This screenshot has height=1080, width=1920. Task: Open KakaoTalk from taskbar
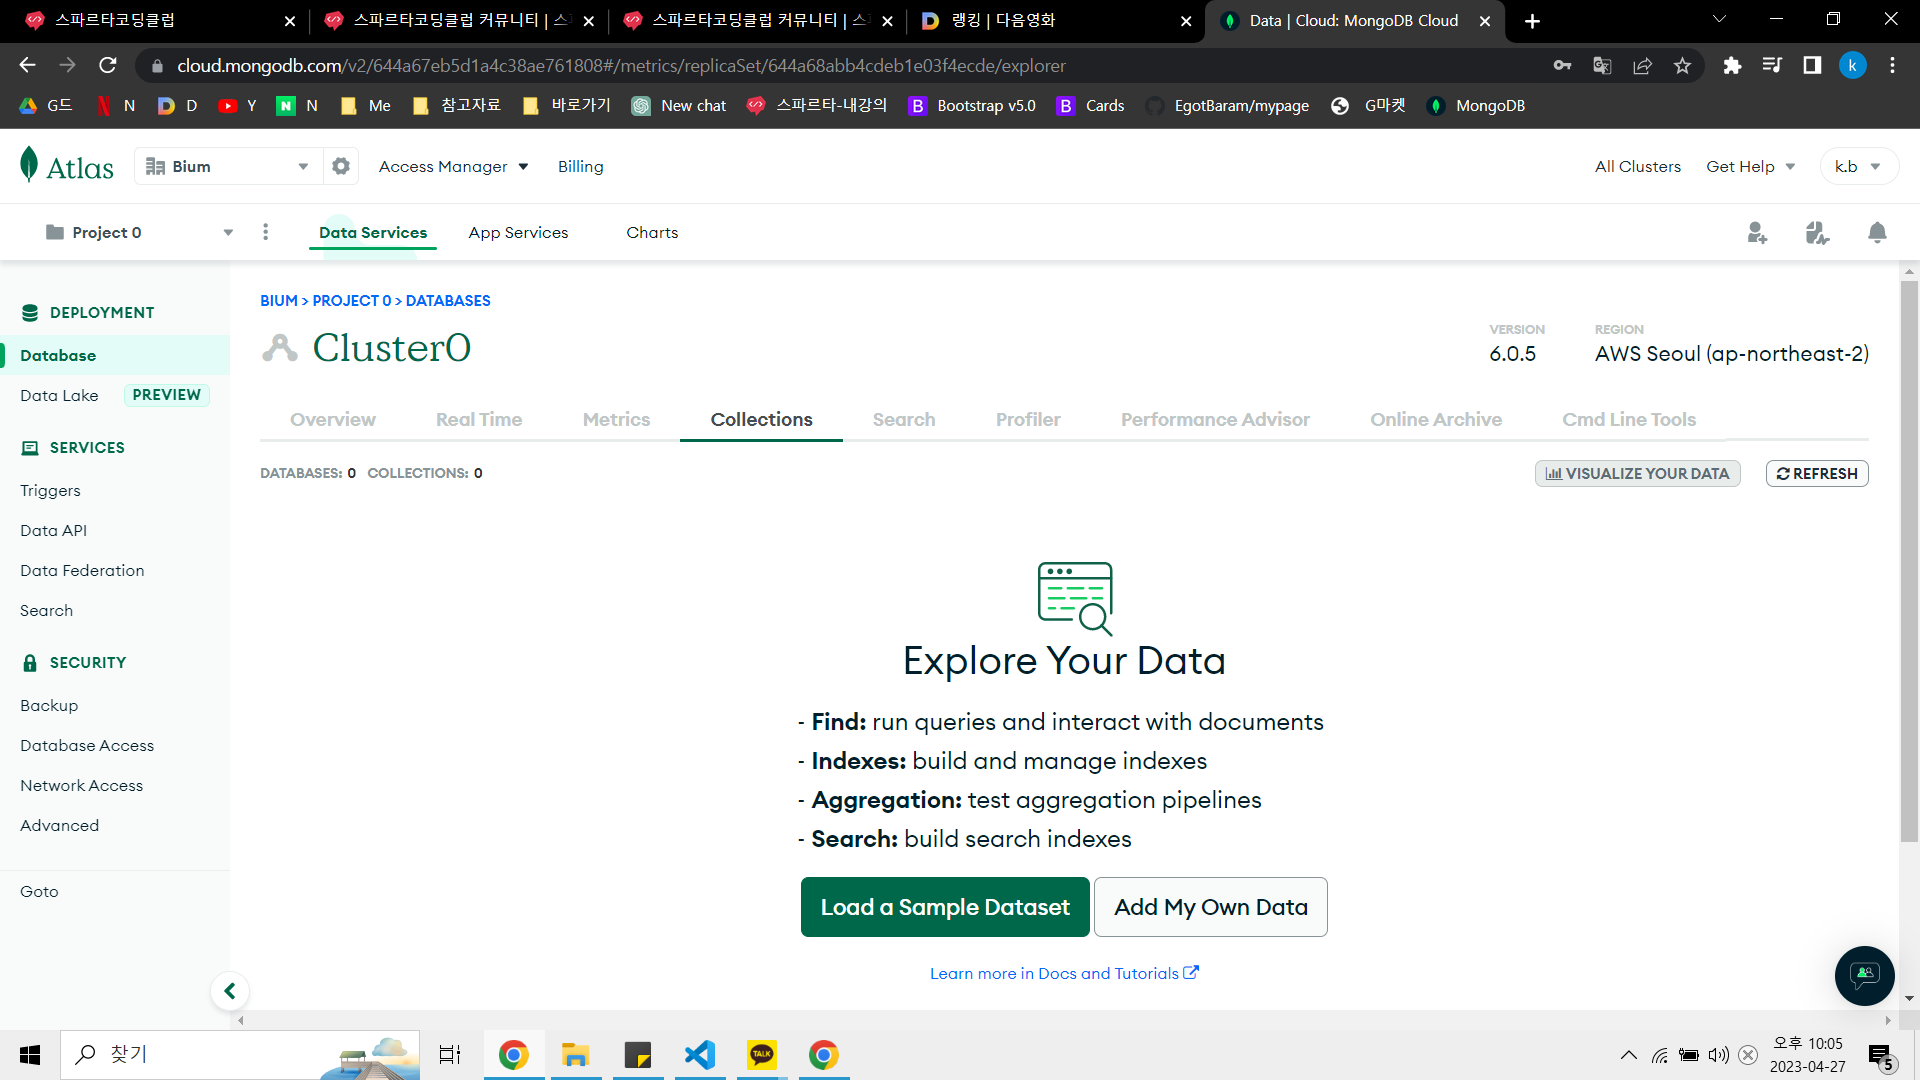click(x=762, y=1054)
